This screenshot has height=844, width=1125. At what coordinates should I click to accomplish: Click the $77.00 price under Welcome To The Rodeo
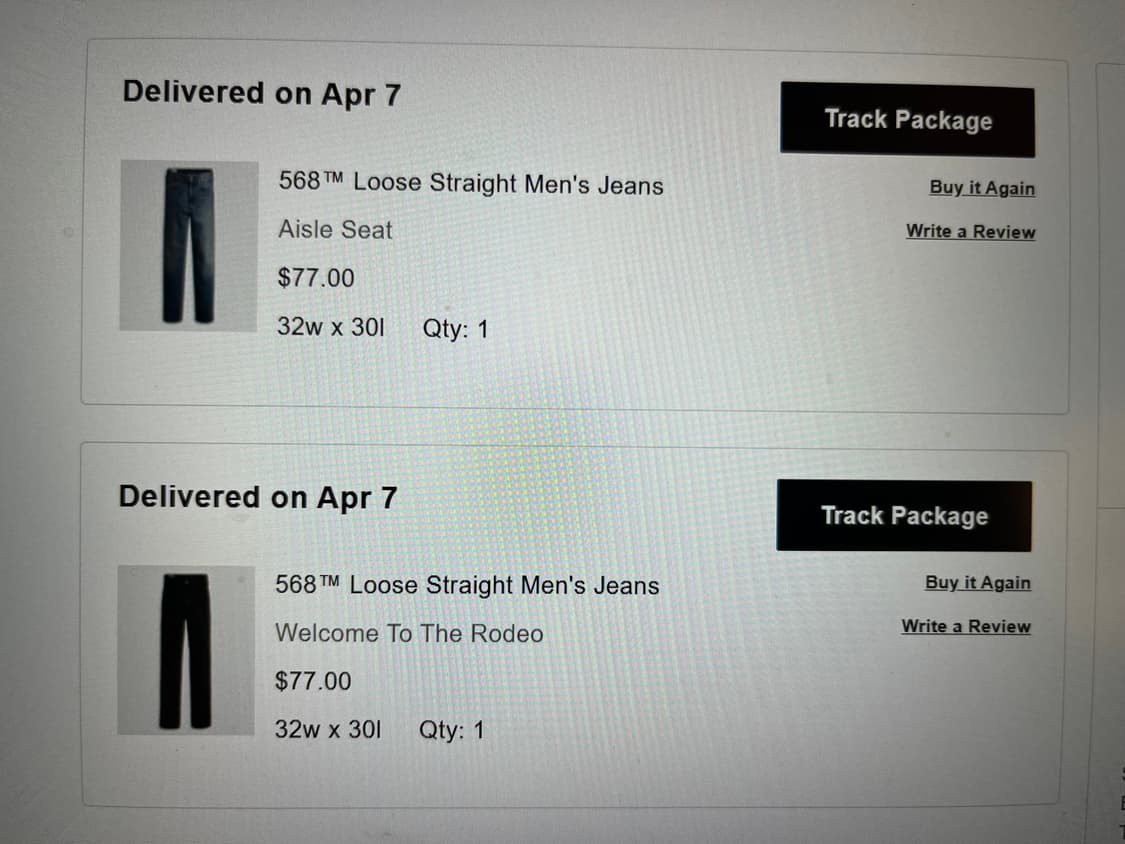point(313,682)
